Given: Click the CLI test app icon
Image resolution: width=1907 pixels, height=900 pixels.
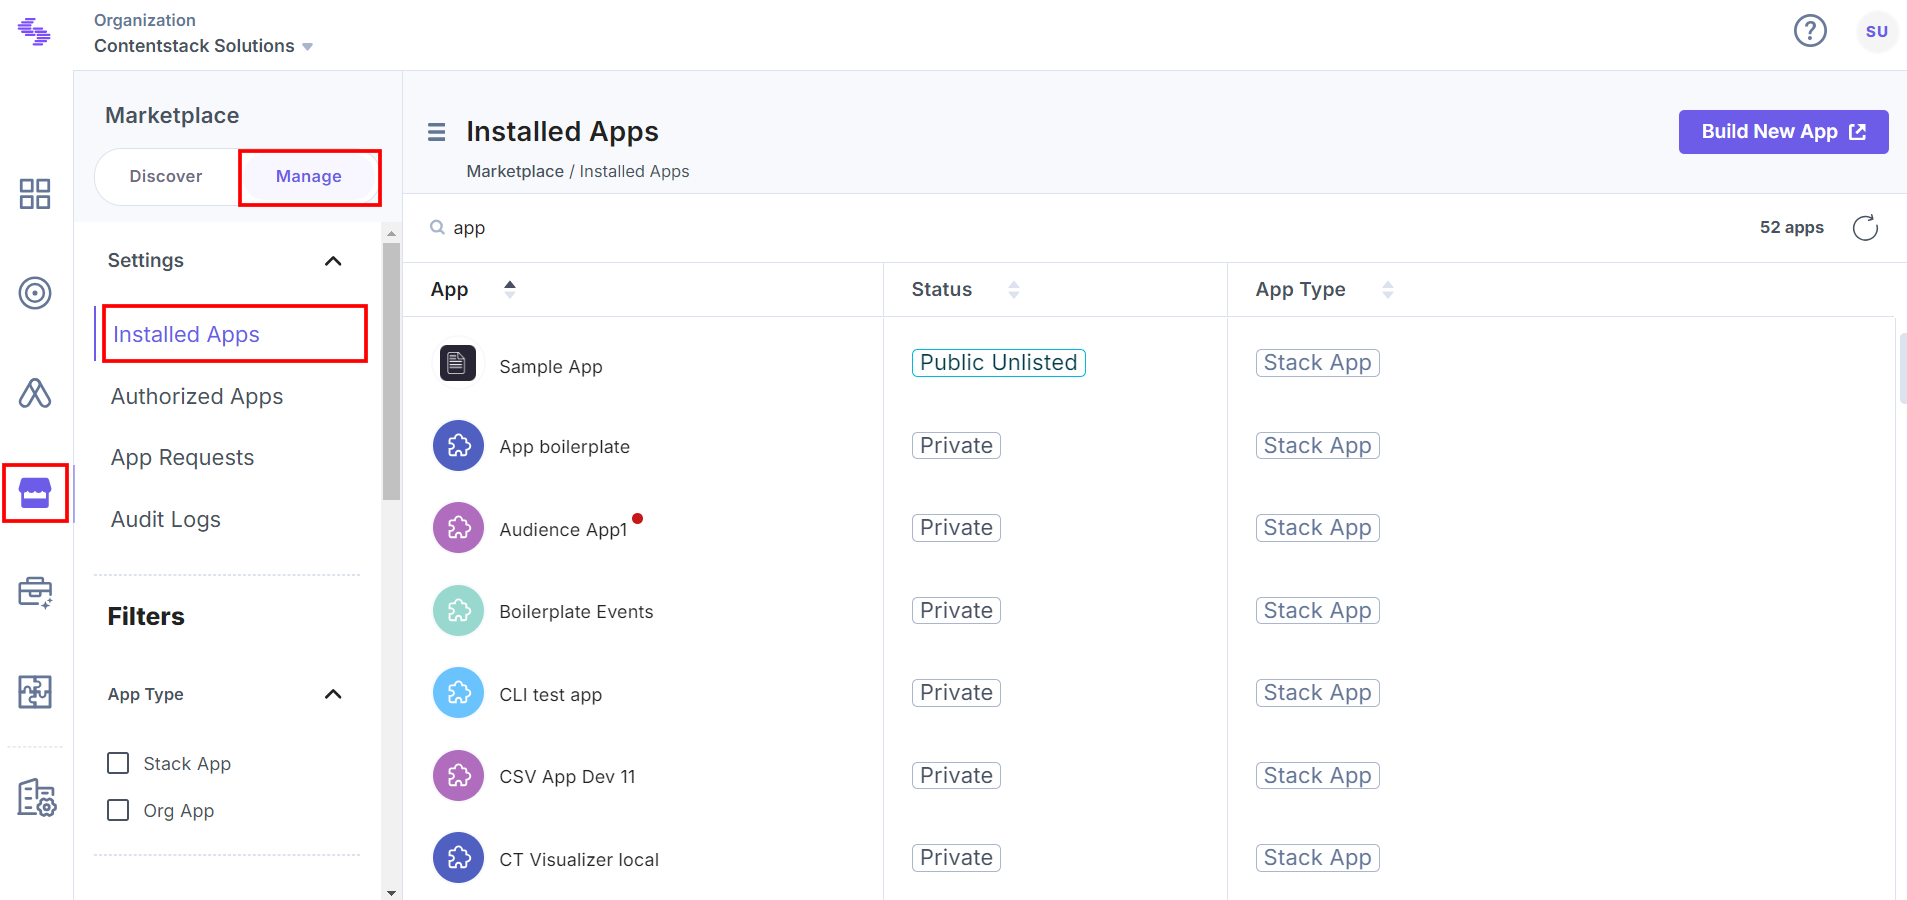Looking at the screenshot, I should point(458,693).
